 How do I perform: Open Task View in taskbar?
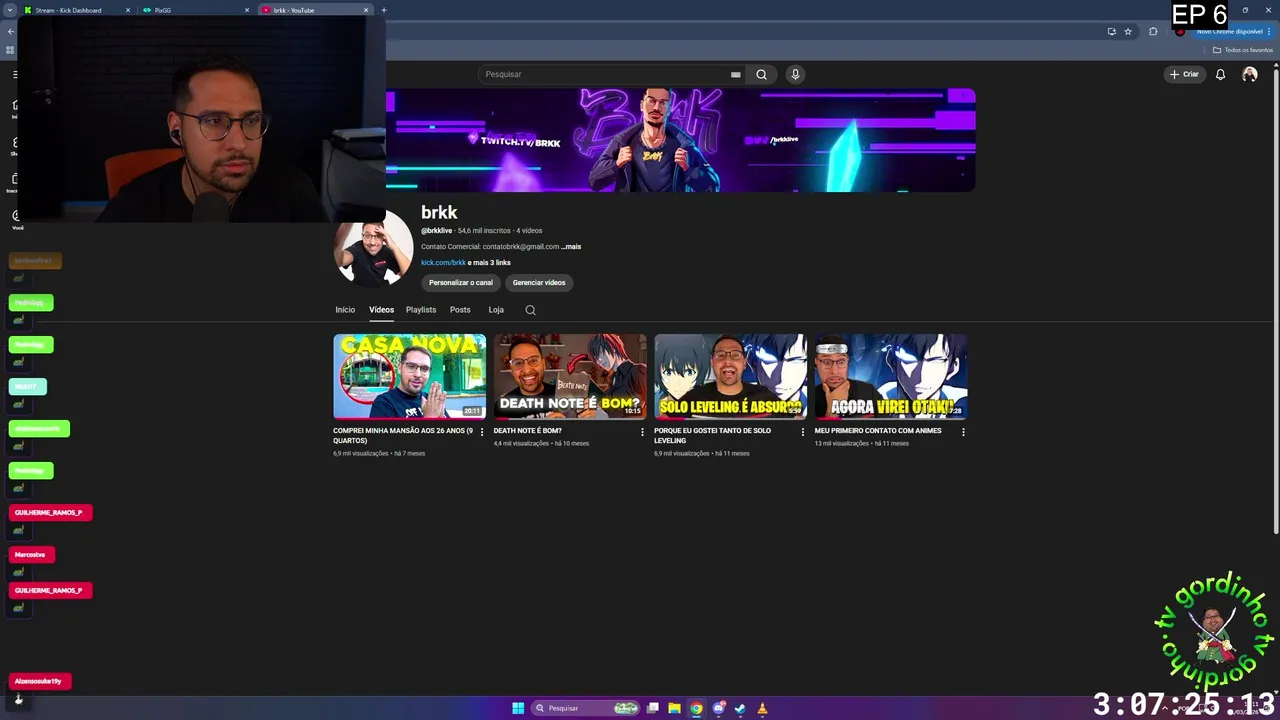[x=653, y=708]
